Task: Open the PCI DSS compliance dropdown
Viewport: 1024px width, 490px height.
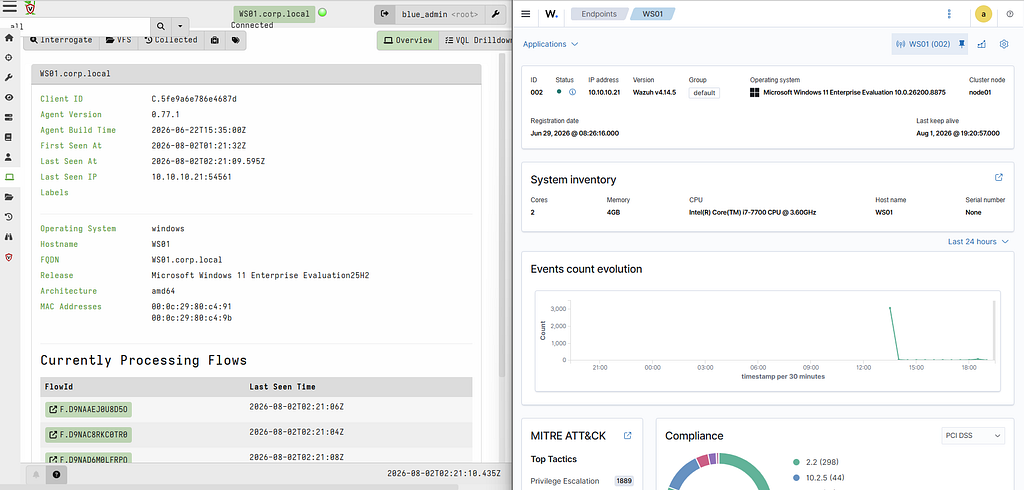Action: [974, 436]
